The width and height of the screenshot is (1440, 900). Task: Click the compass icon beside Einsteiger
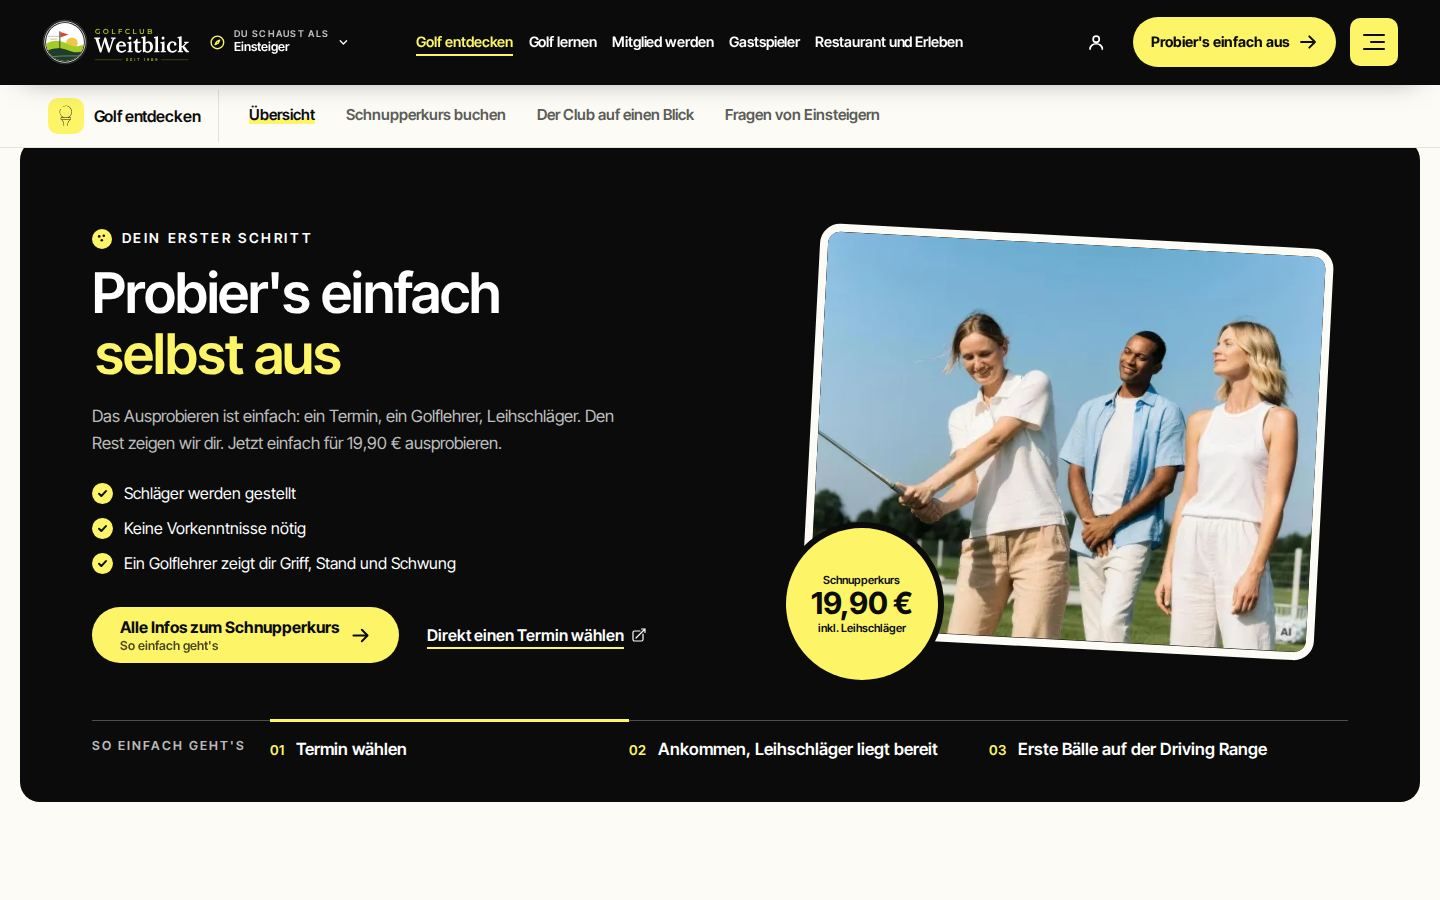(217, 42)
